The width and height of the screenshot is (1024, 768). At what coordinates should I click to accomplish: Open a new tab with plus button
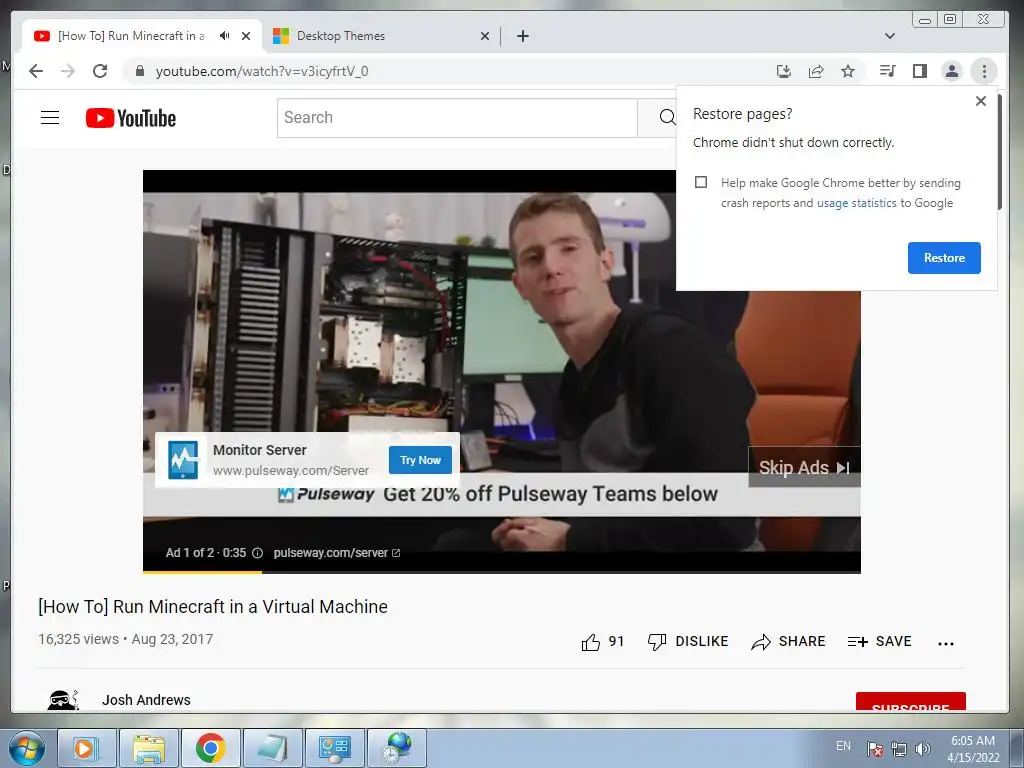click(522, 36)
